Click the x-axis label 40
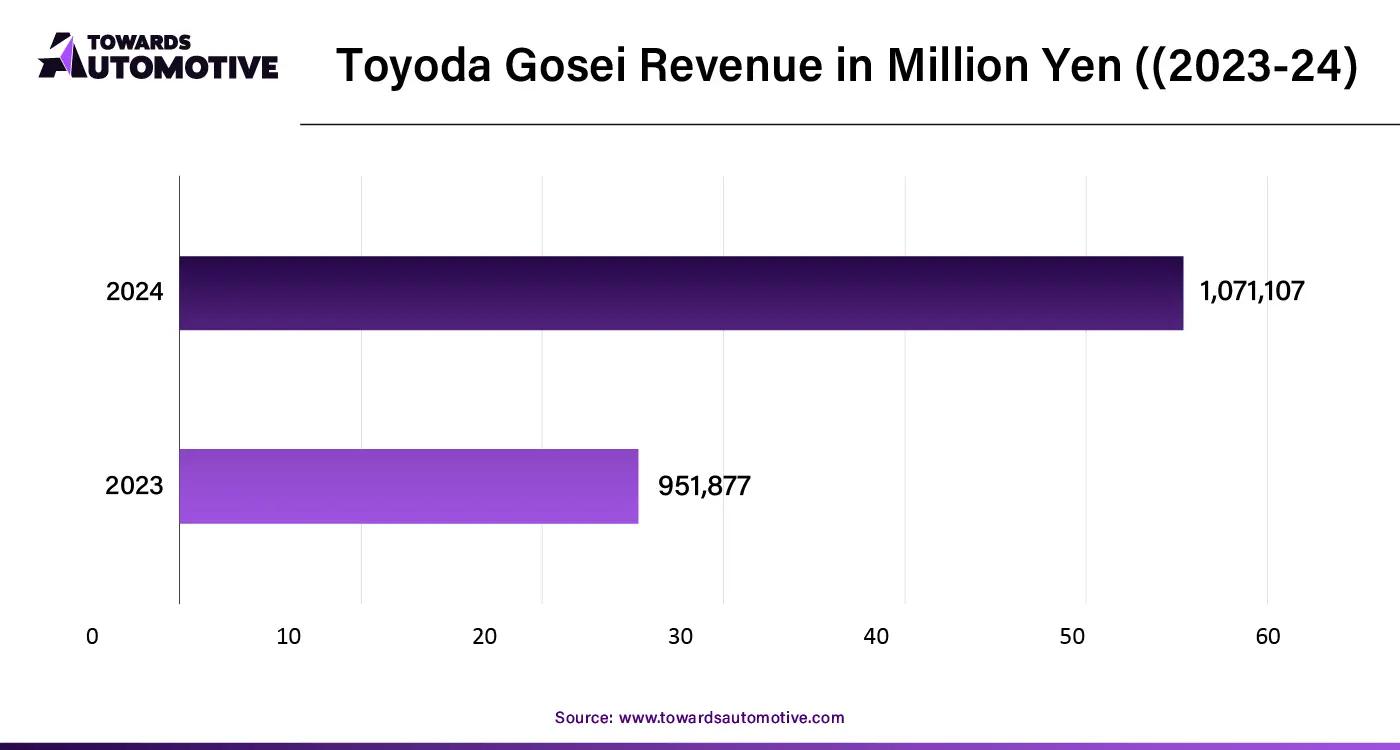Screen dimensions: 1400x750 876,636
